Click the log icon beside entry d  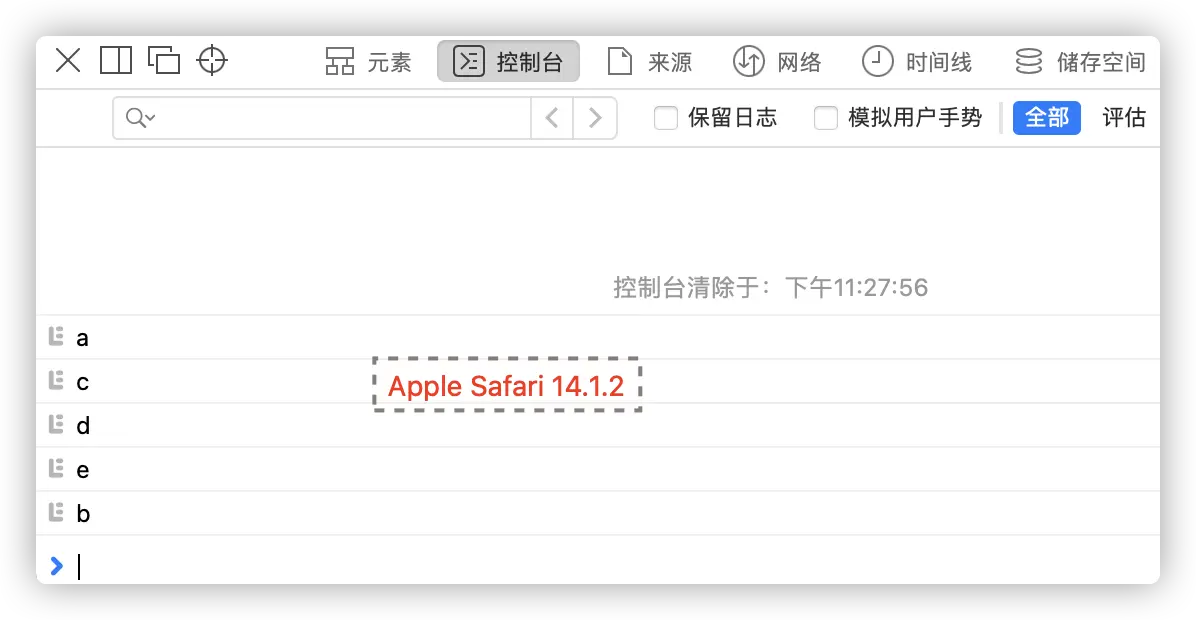click(56, 424)
